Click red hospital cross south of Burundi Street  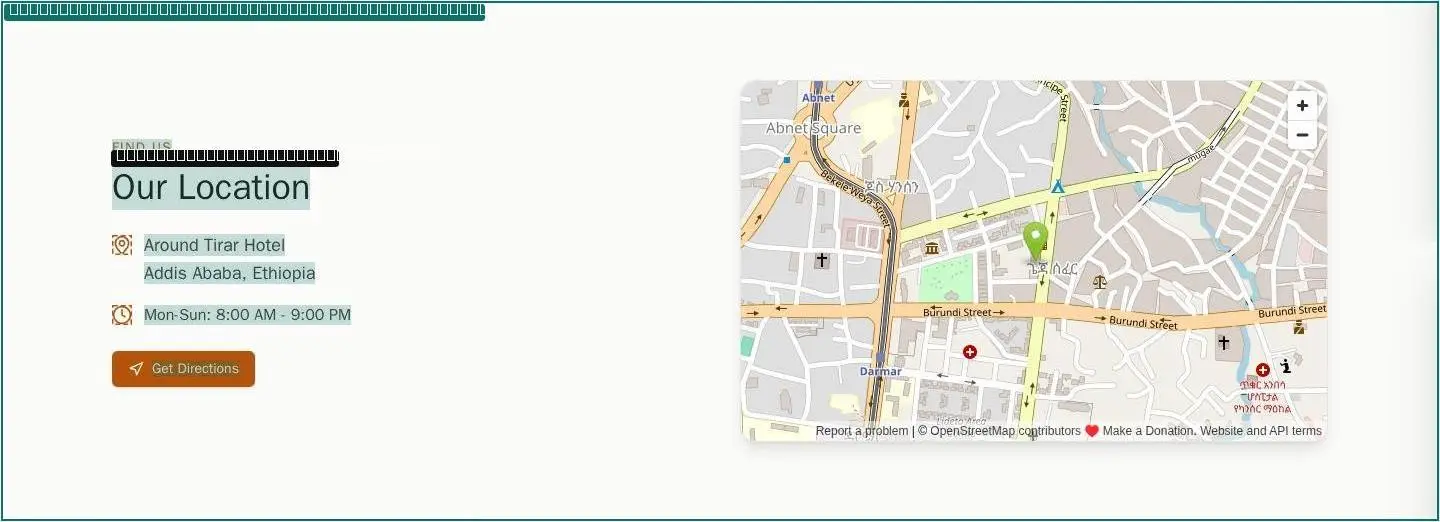969,351
